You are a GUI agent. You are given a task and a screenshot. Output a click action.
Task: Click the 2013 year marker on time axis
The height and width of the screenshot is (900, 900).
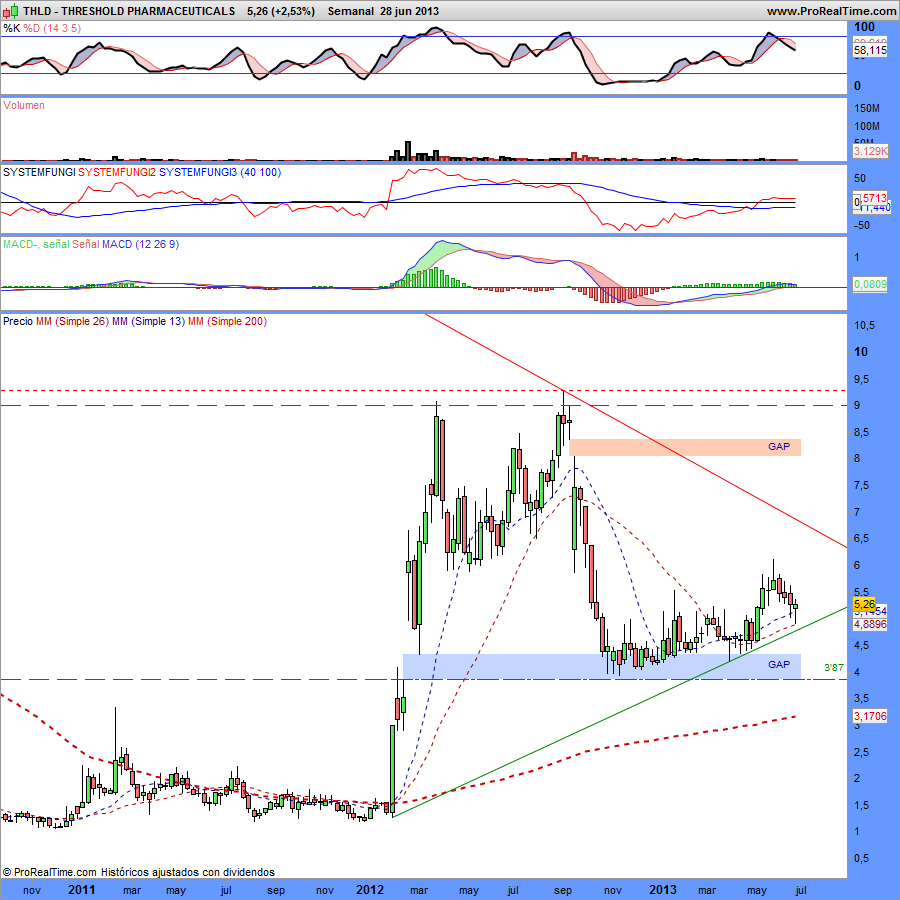662,890
